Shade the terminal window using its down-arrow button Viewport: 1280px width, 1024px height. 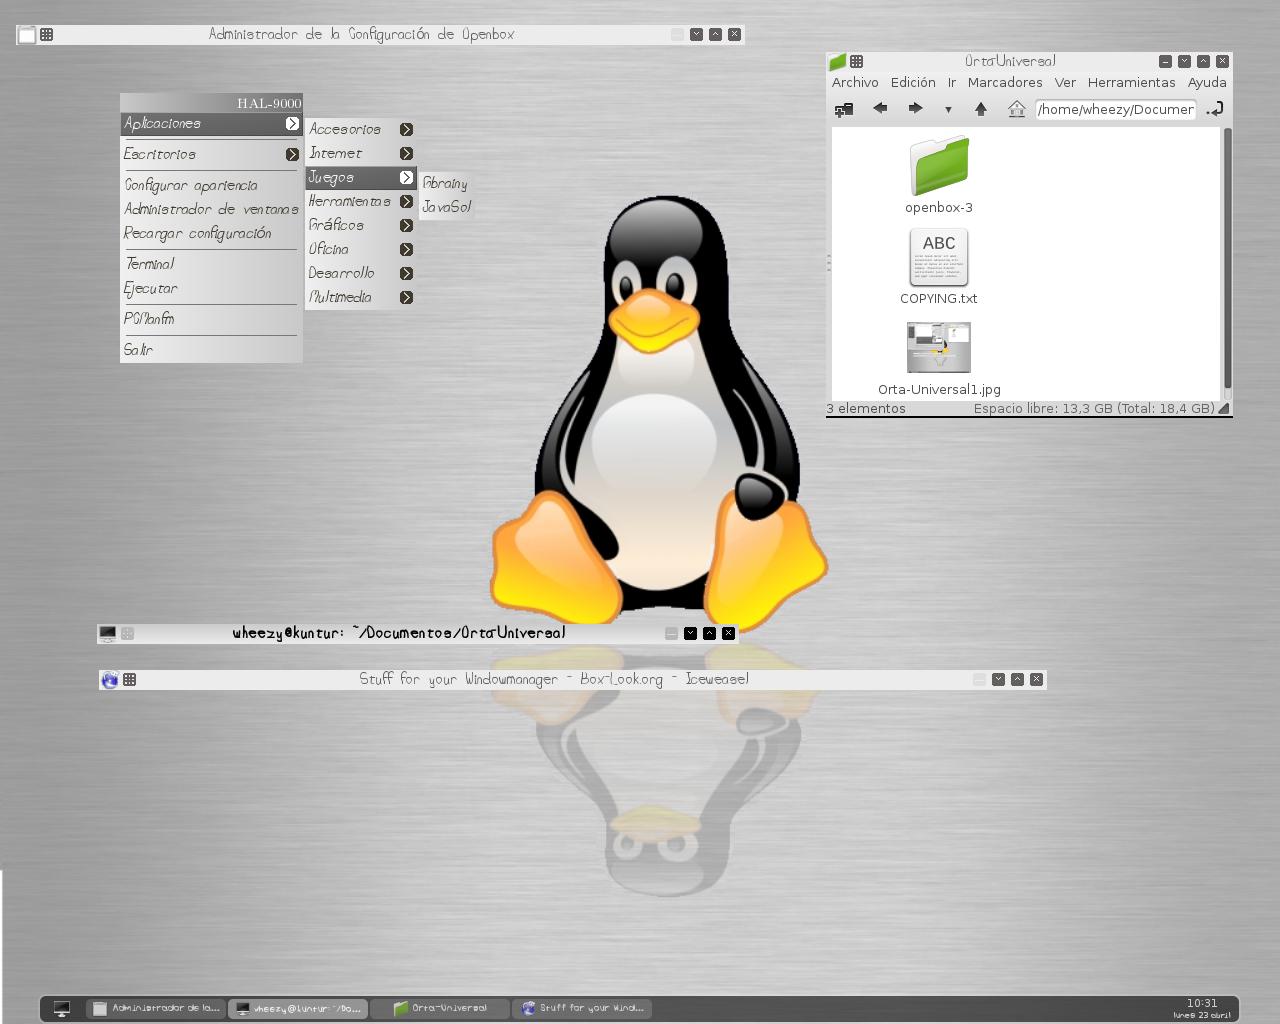(x=690, y=633)
